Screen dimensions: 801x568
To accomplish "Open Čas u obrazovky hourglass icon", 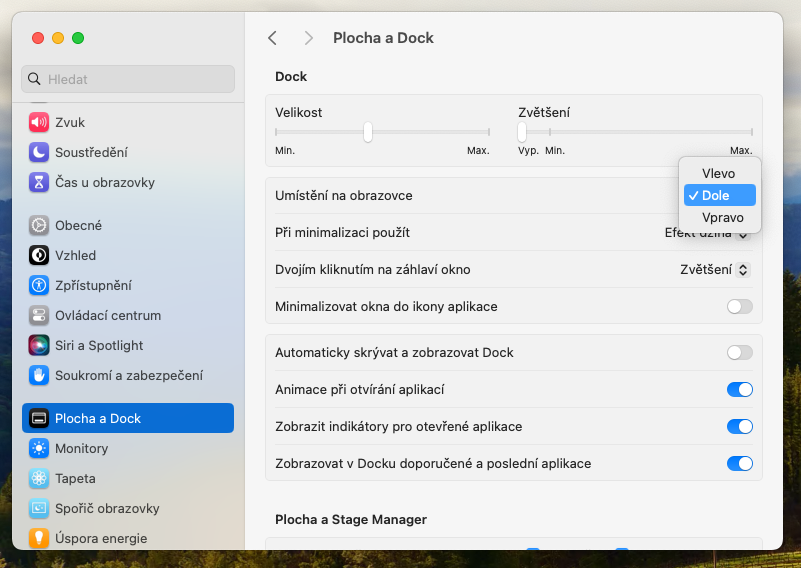I will point(39,182).
